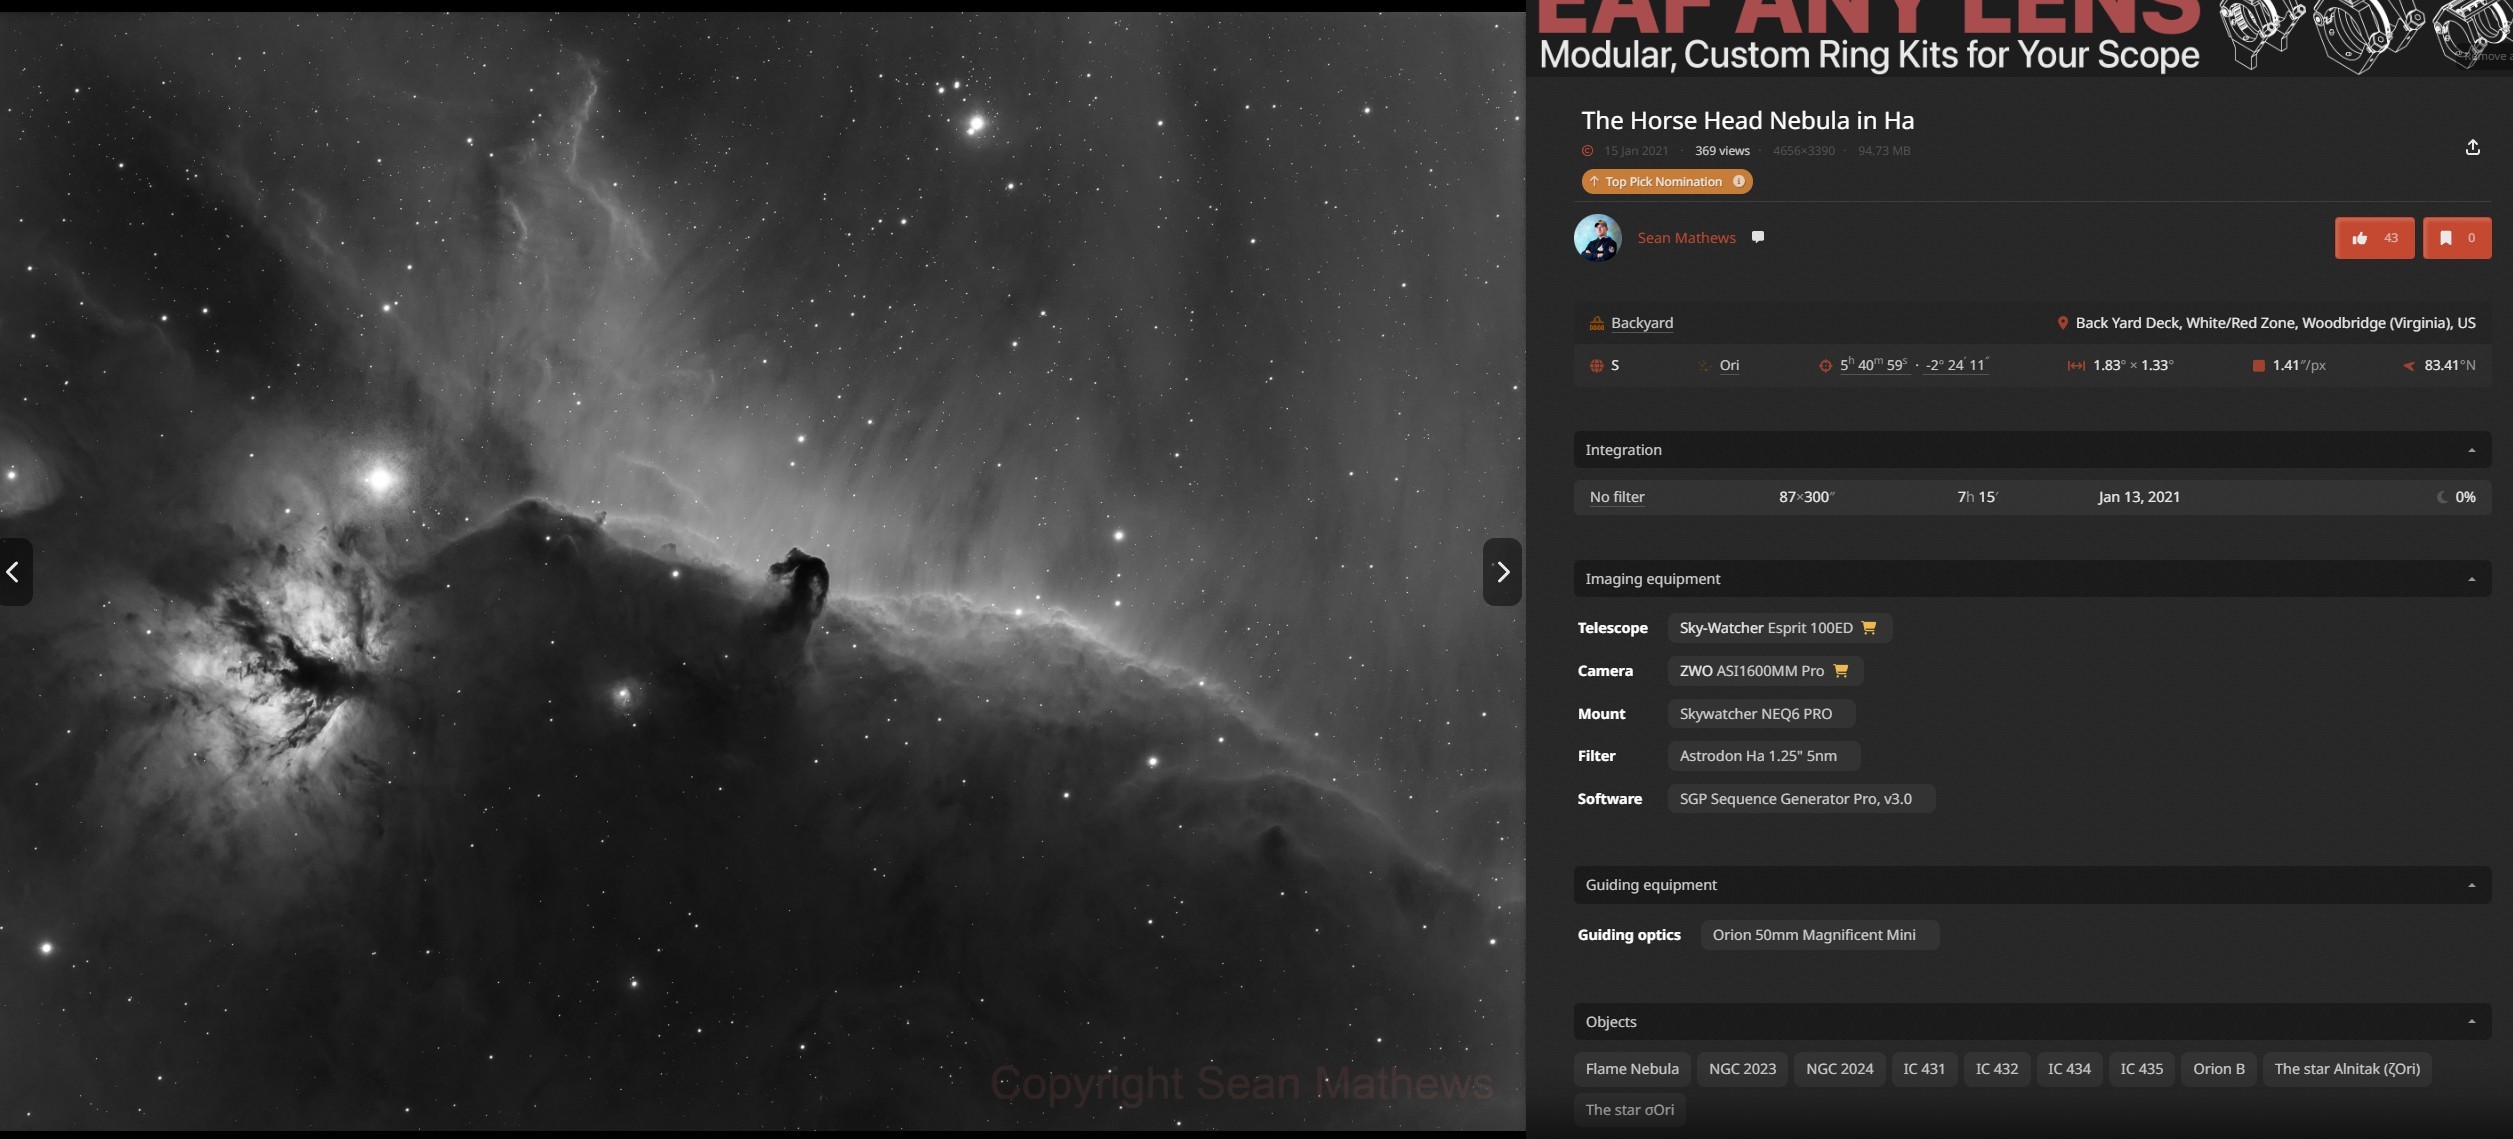2513x1139 pixels.
Task: Click the field width ruler icon
Action: pyautogui.click(x=2076, y=366)
